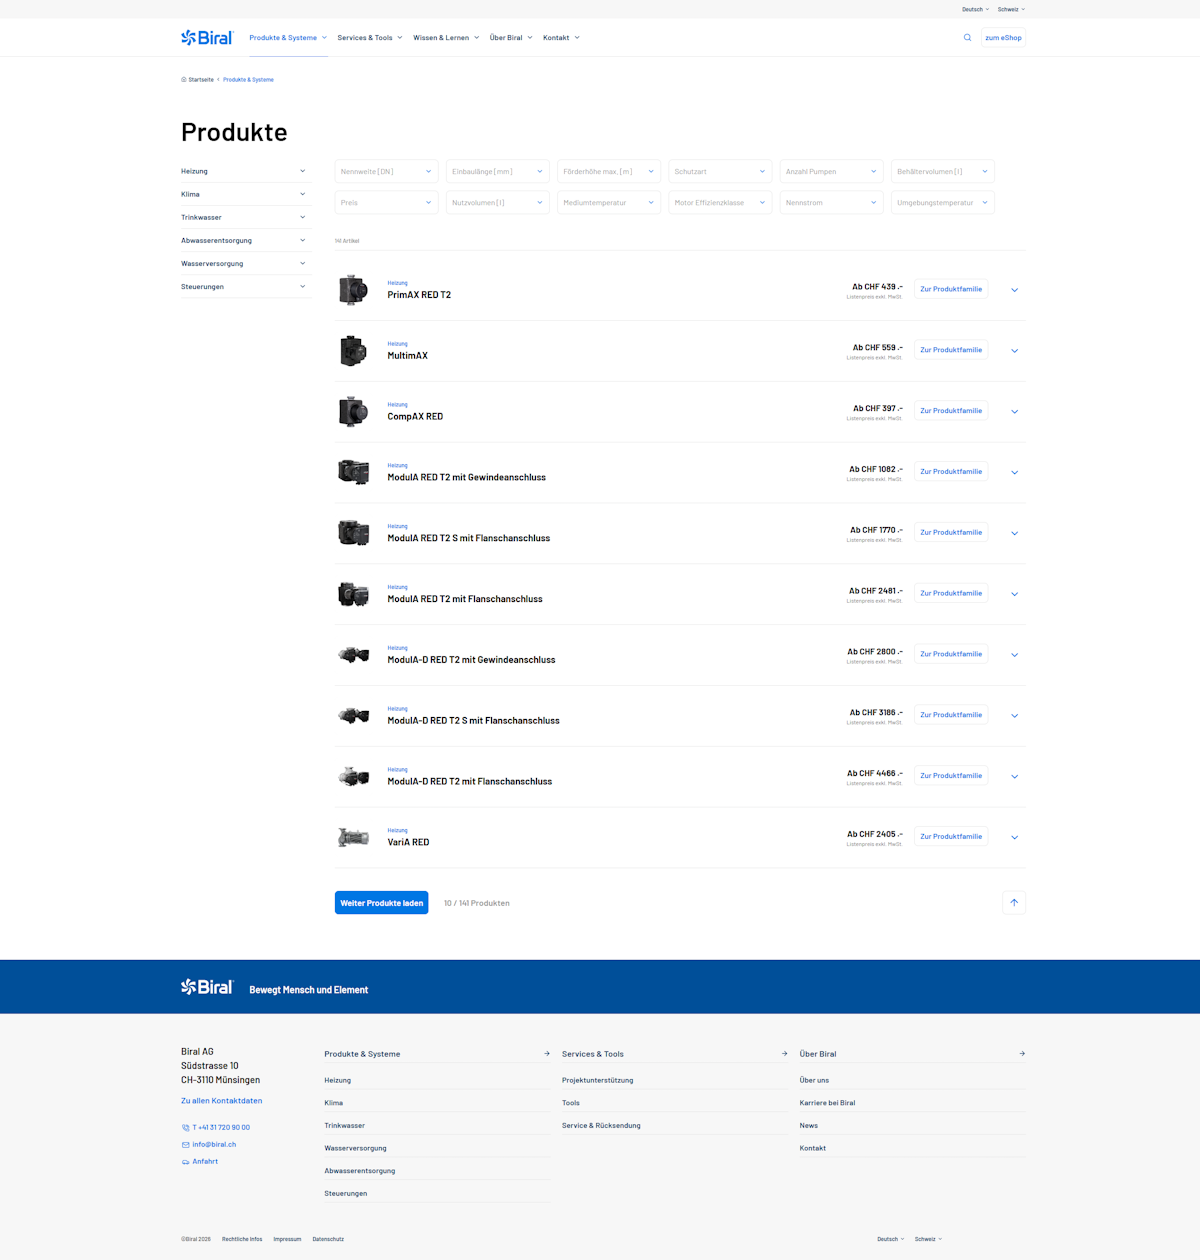Click the zum eShop button
The image size is (1200, 1260).
click(1003, 38)
